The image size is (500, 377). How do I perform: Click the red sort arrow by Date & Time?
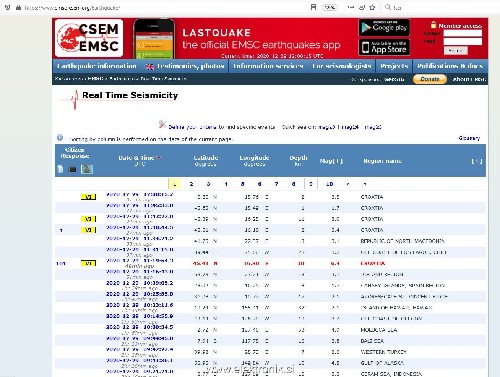pyautogui.click(x=159, y=158)
